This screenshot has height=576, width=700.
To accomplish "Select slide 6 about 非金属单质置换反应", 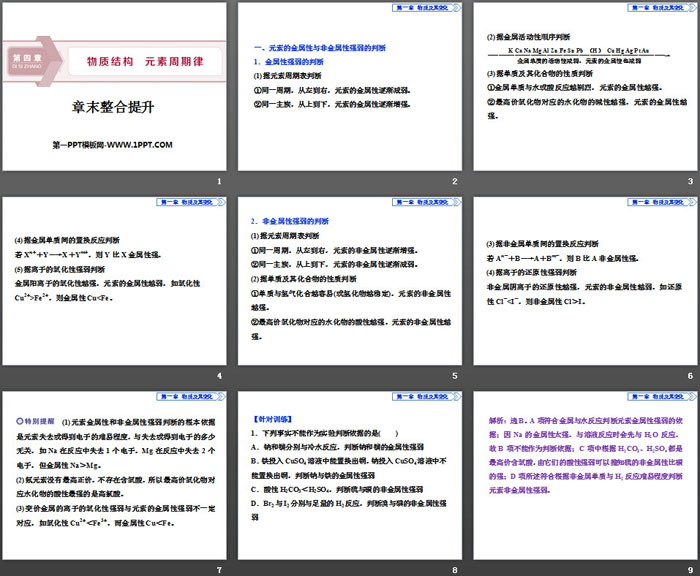I will (585, 281).
